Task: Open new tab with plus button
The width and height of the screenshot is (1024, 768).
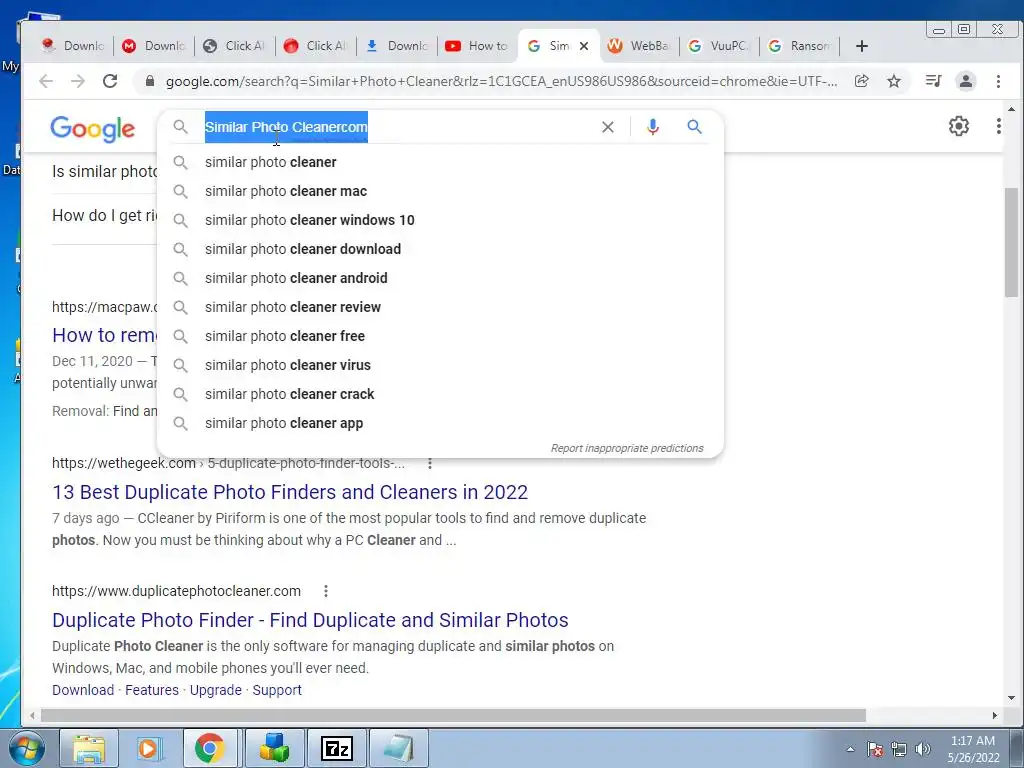Action: point(861,46)
